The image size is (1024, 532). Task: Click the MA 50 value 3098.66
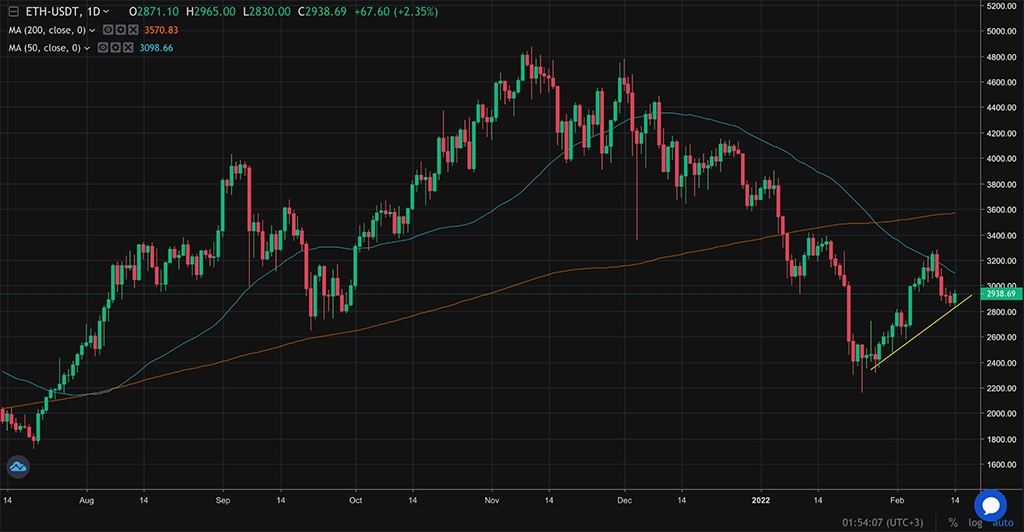[x=156, y=48]
